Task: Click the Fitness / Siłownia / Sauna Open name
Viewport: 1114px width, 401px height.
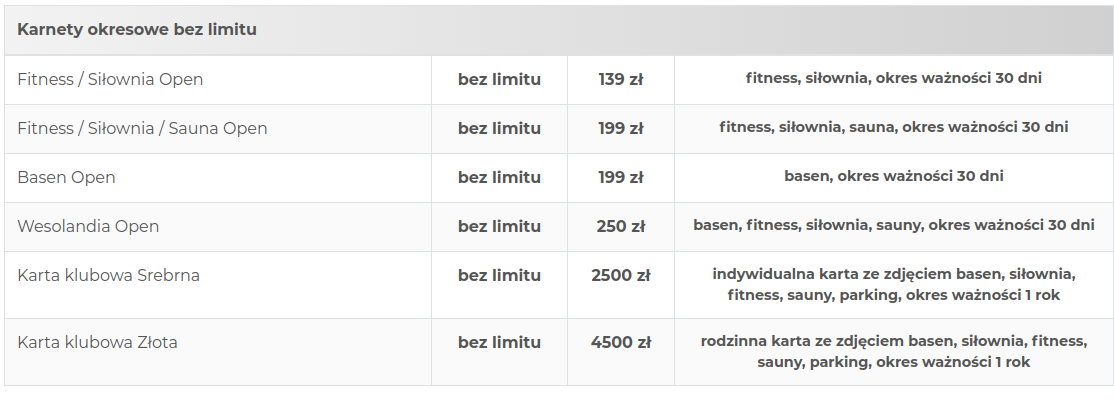Action: [x=142, y=129]
